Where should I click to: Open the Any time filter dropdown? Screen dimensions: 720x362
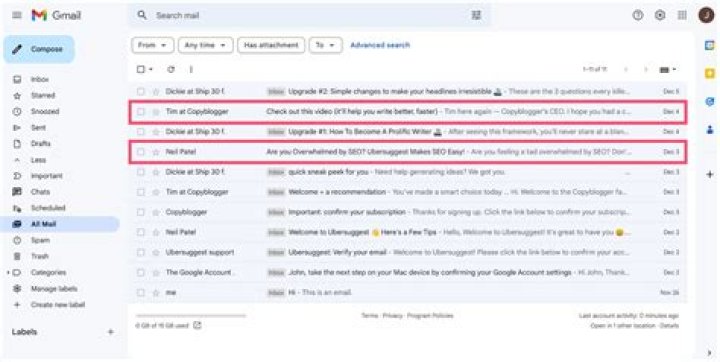coord(205,45)
